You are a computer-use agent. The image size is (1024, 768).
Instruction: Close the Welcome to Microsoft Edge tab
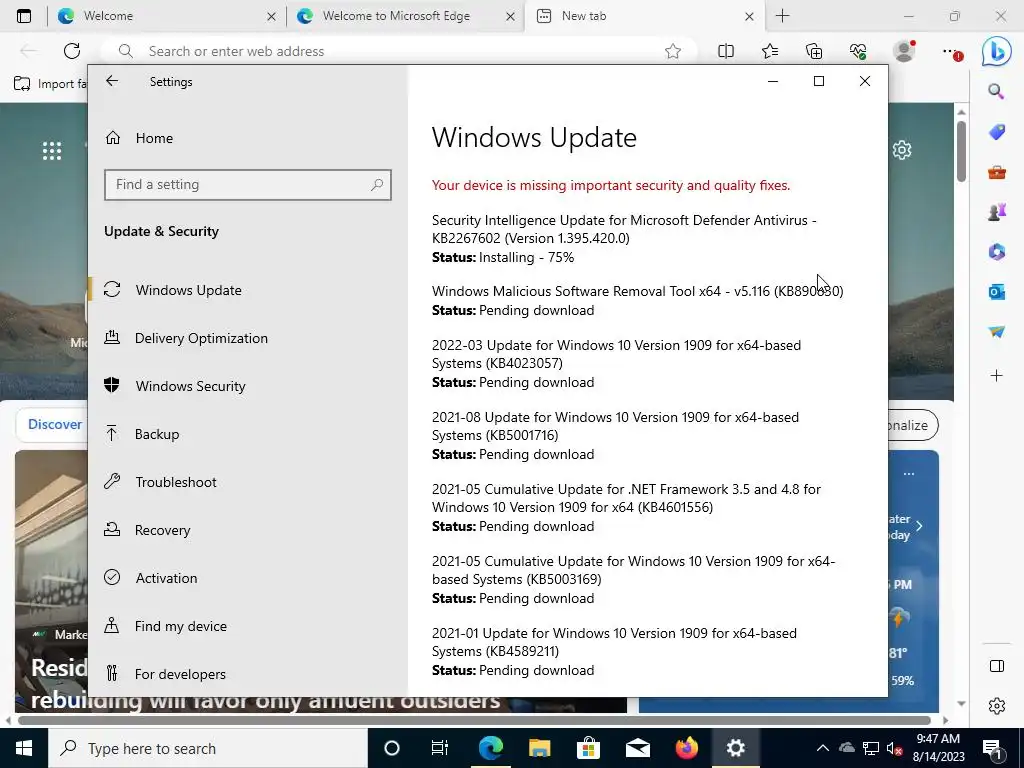tap(511, 17)
